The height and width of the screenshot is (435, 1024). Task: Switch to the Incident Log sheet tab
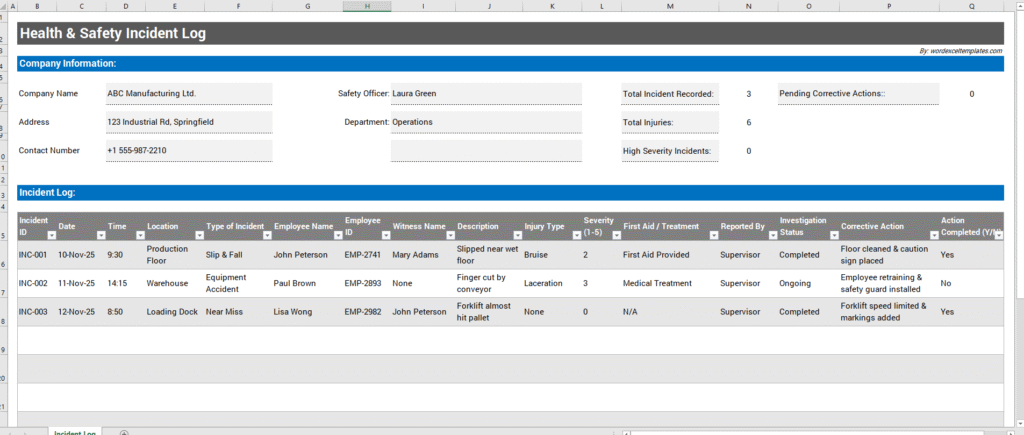(74, 432)
